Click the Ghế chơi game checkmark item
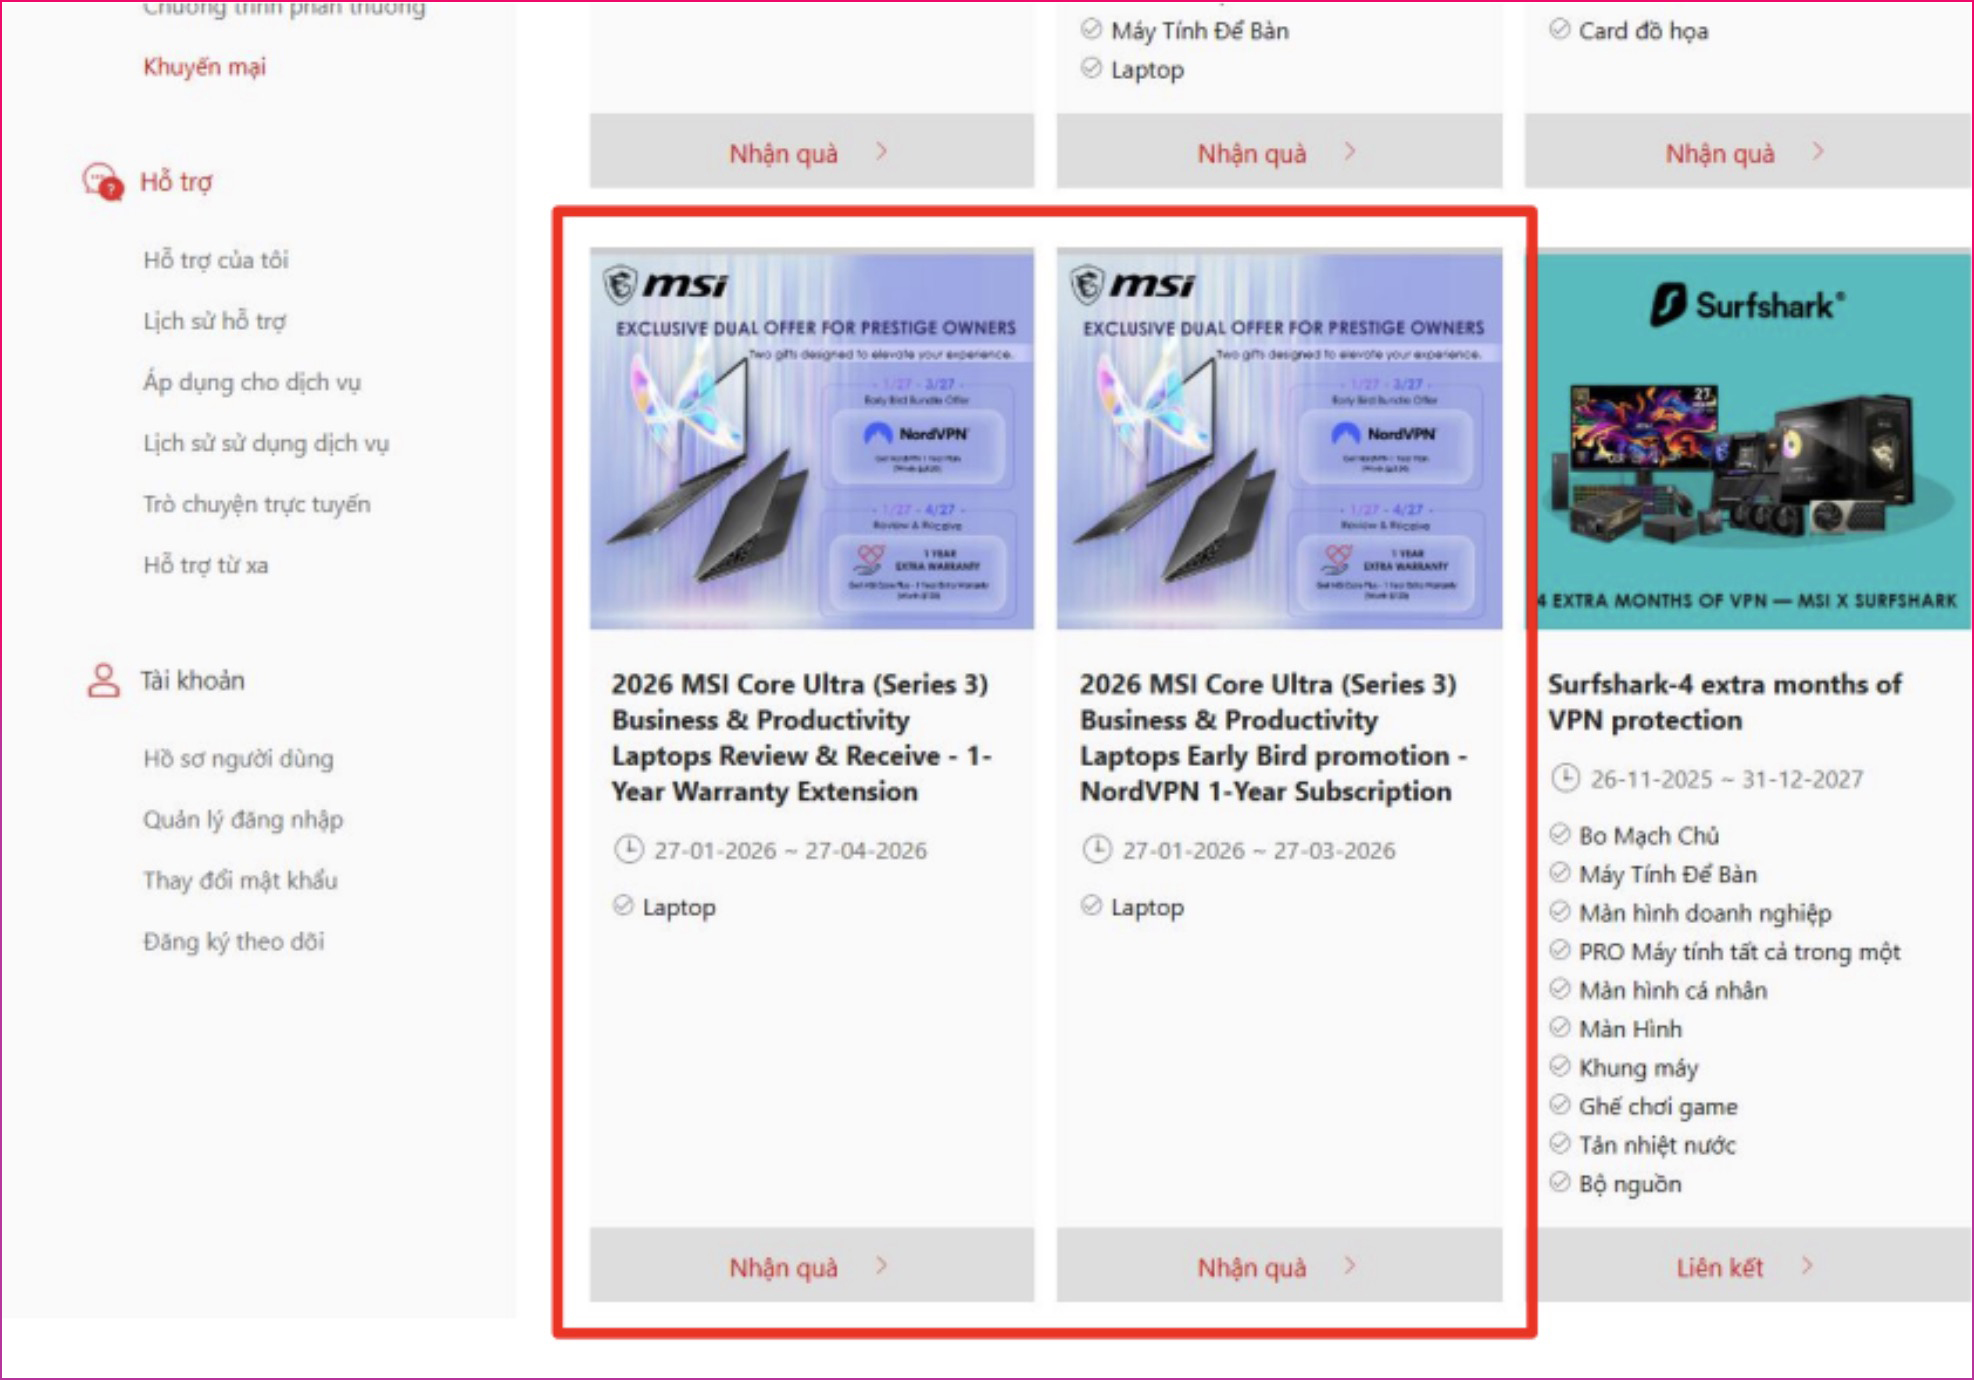The image size is (1974, 1380). 1559,1105
